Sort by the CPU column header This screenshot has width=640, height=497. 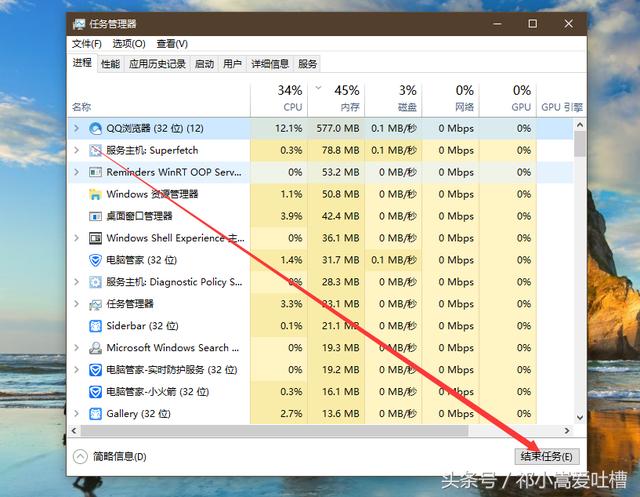pos(279,99)
